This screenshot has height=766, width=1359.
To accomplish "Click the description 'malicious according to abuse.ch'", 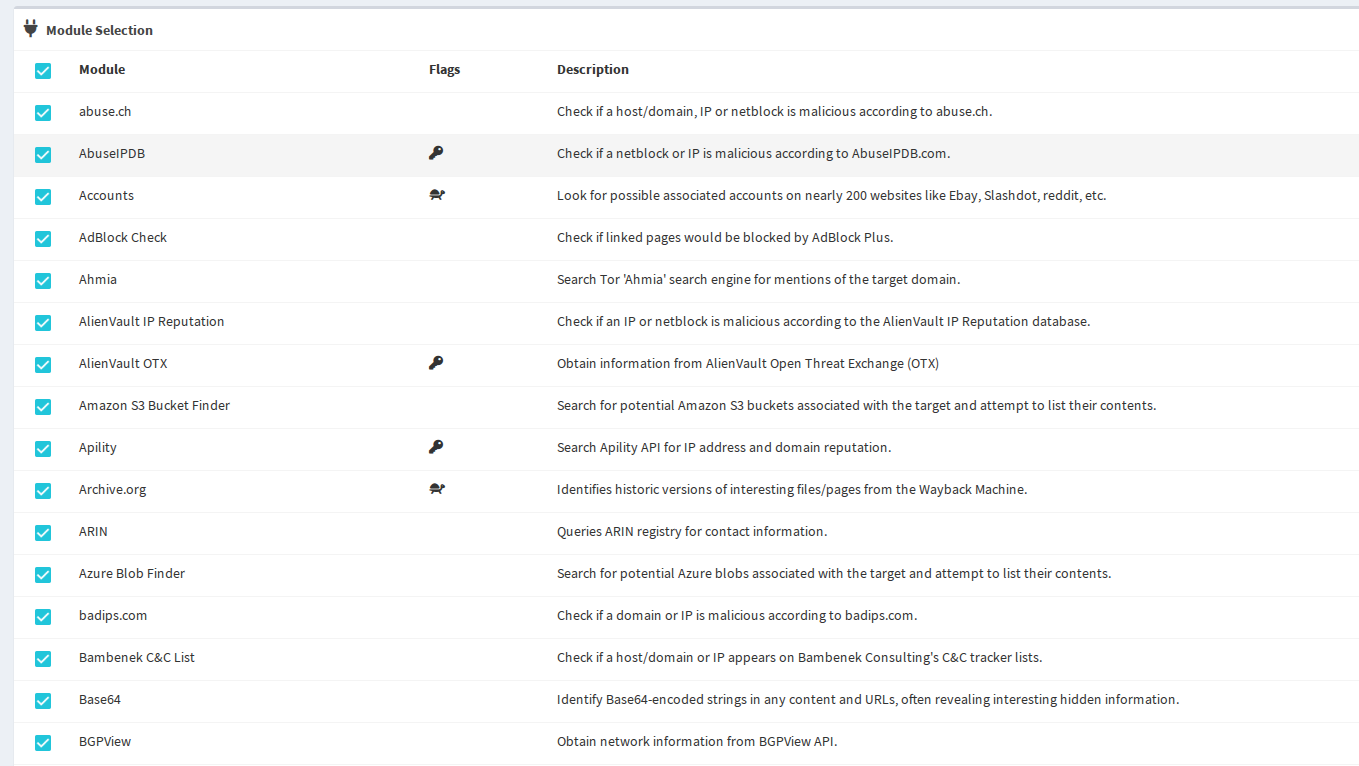I will click(x=775, y=111).
